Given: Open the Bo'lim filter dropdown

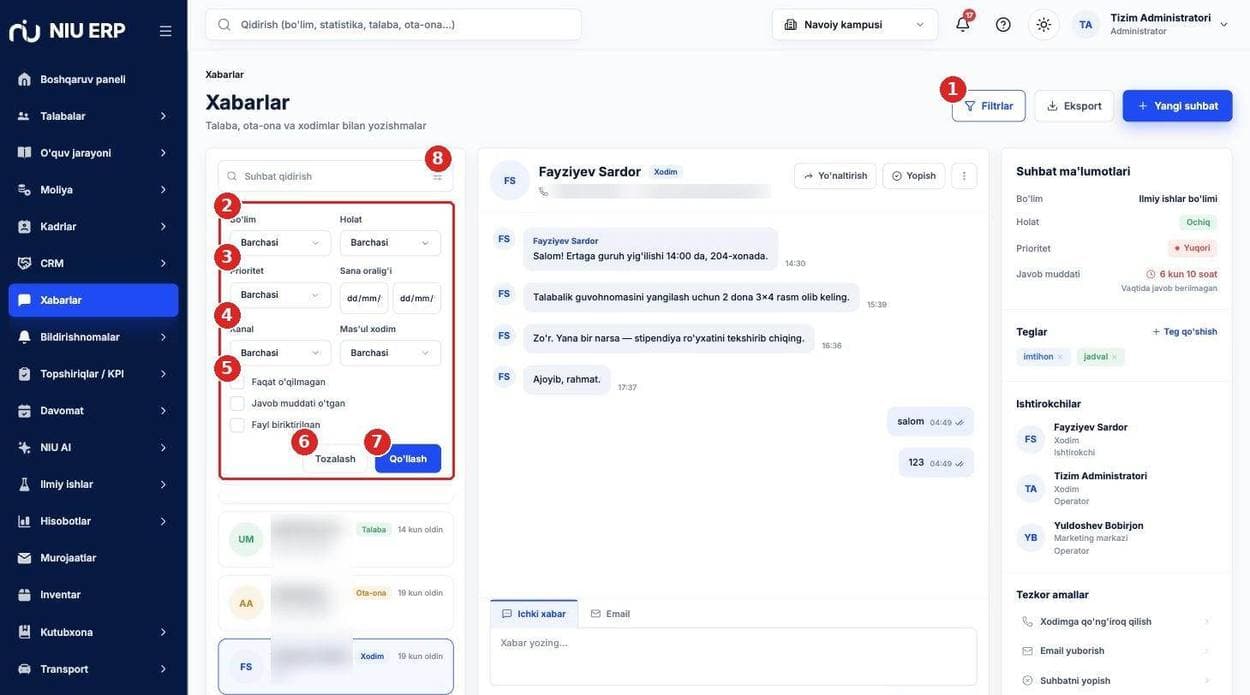Looking at the screenshot, I should tap(280, 243).
